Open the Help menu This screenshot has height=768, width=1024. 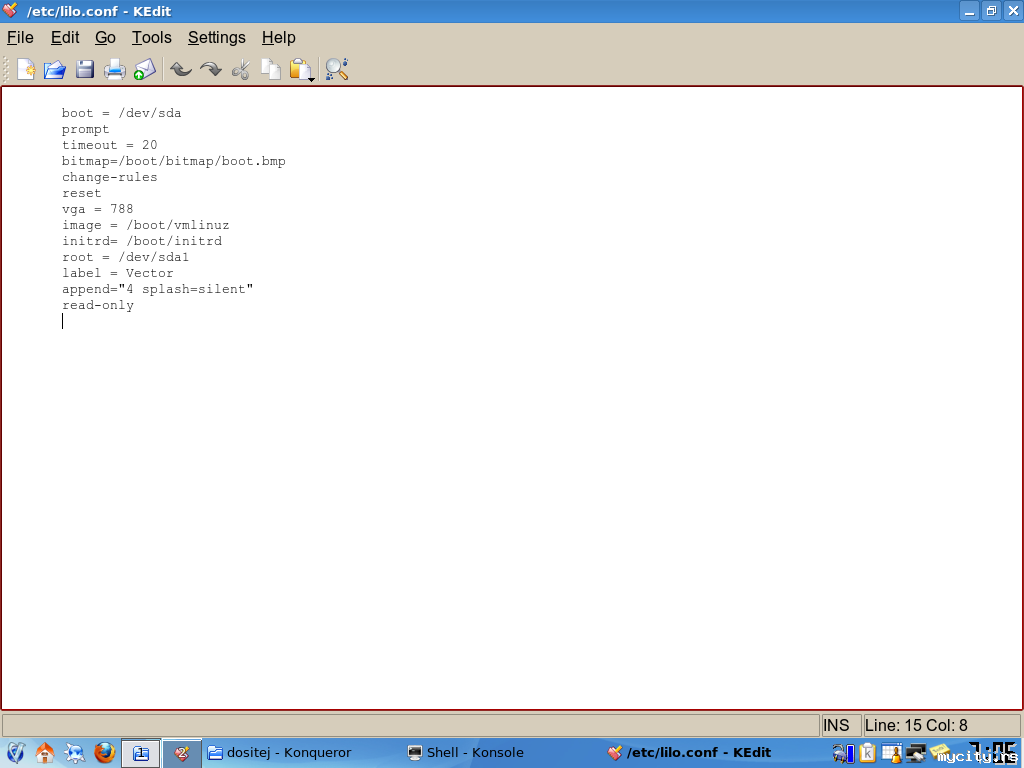point(279,38)
